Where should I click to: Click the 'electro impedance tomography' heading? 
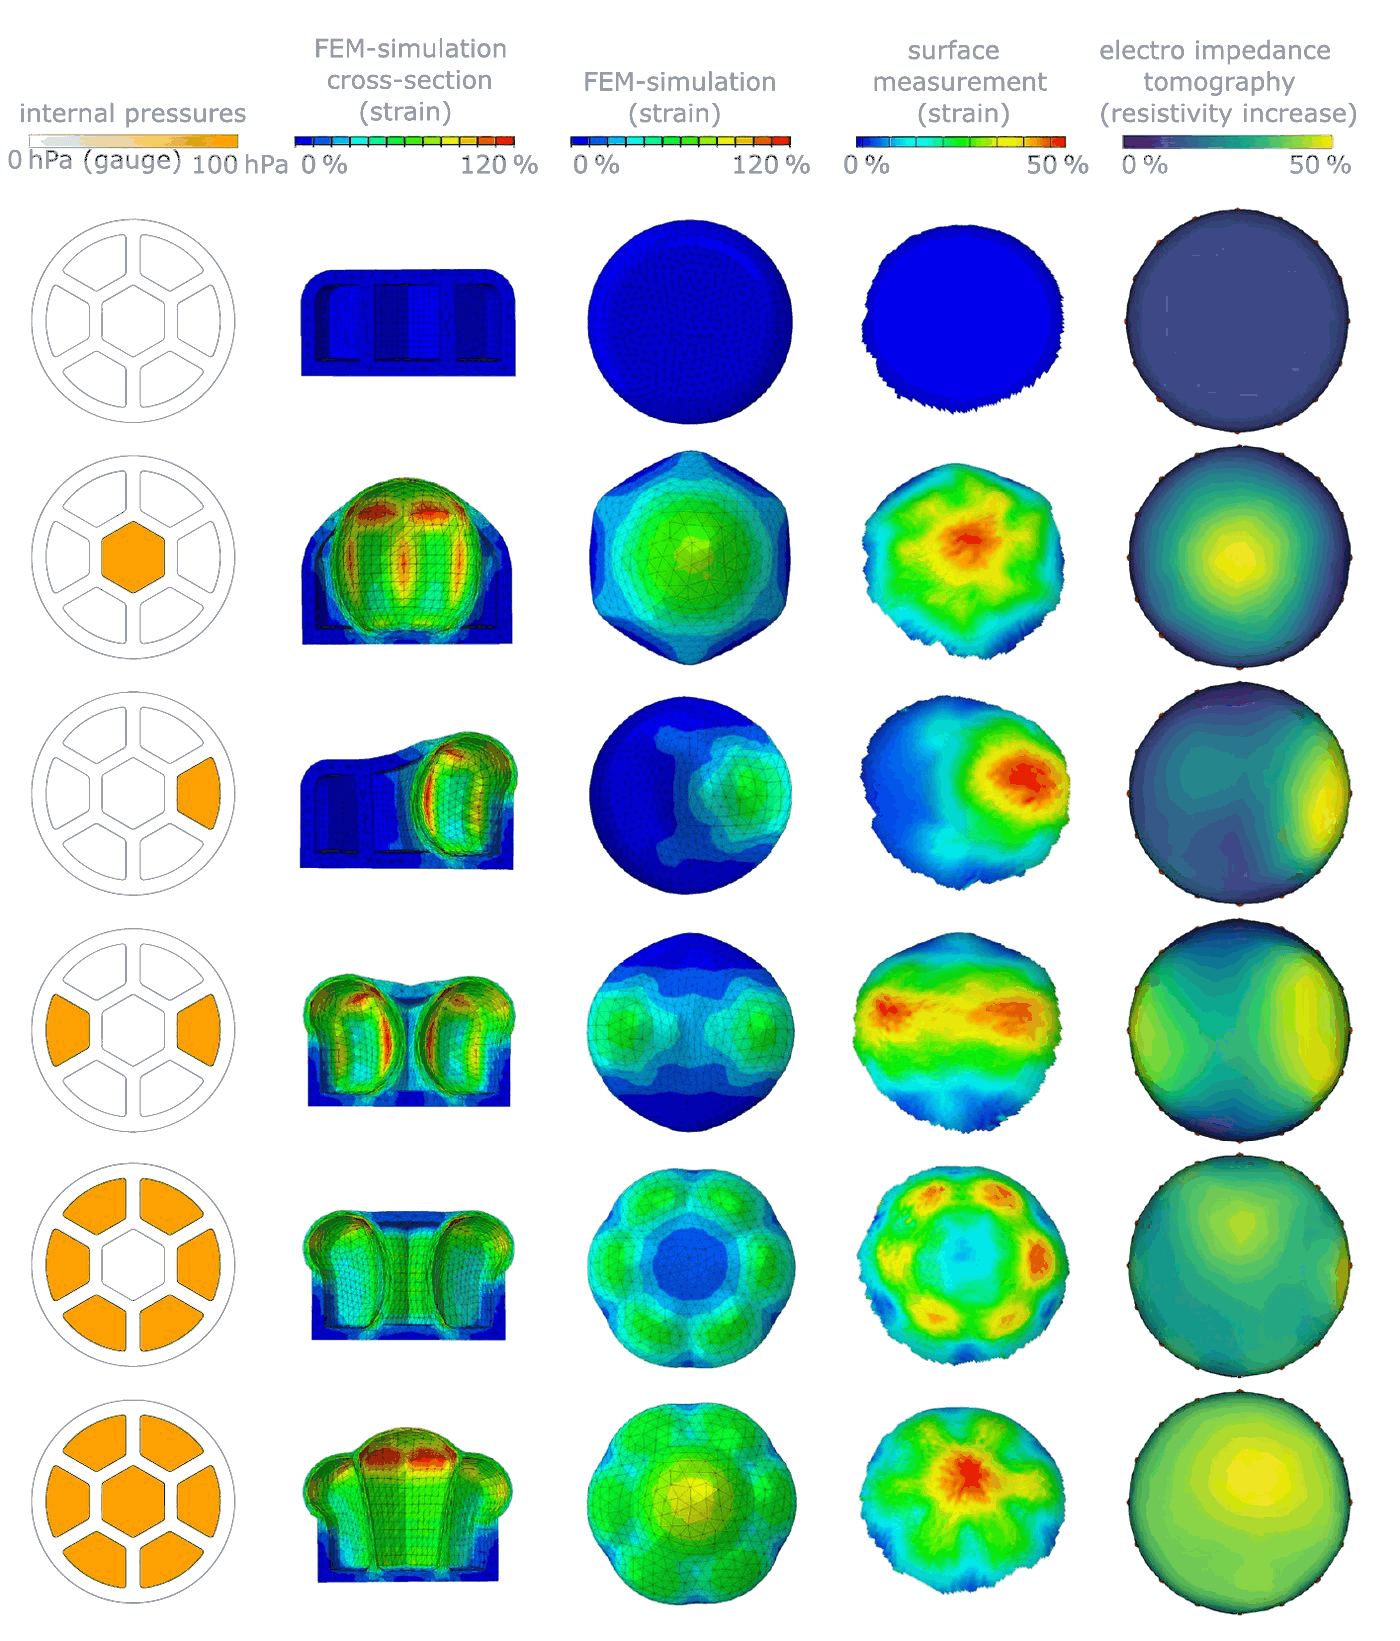click(x=1217, y=66)
